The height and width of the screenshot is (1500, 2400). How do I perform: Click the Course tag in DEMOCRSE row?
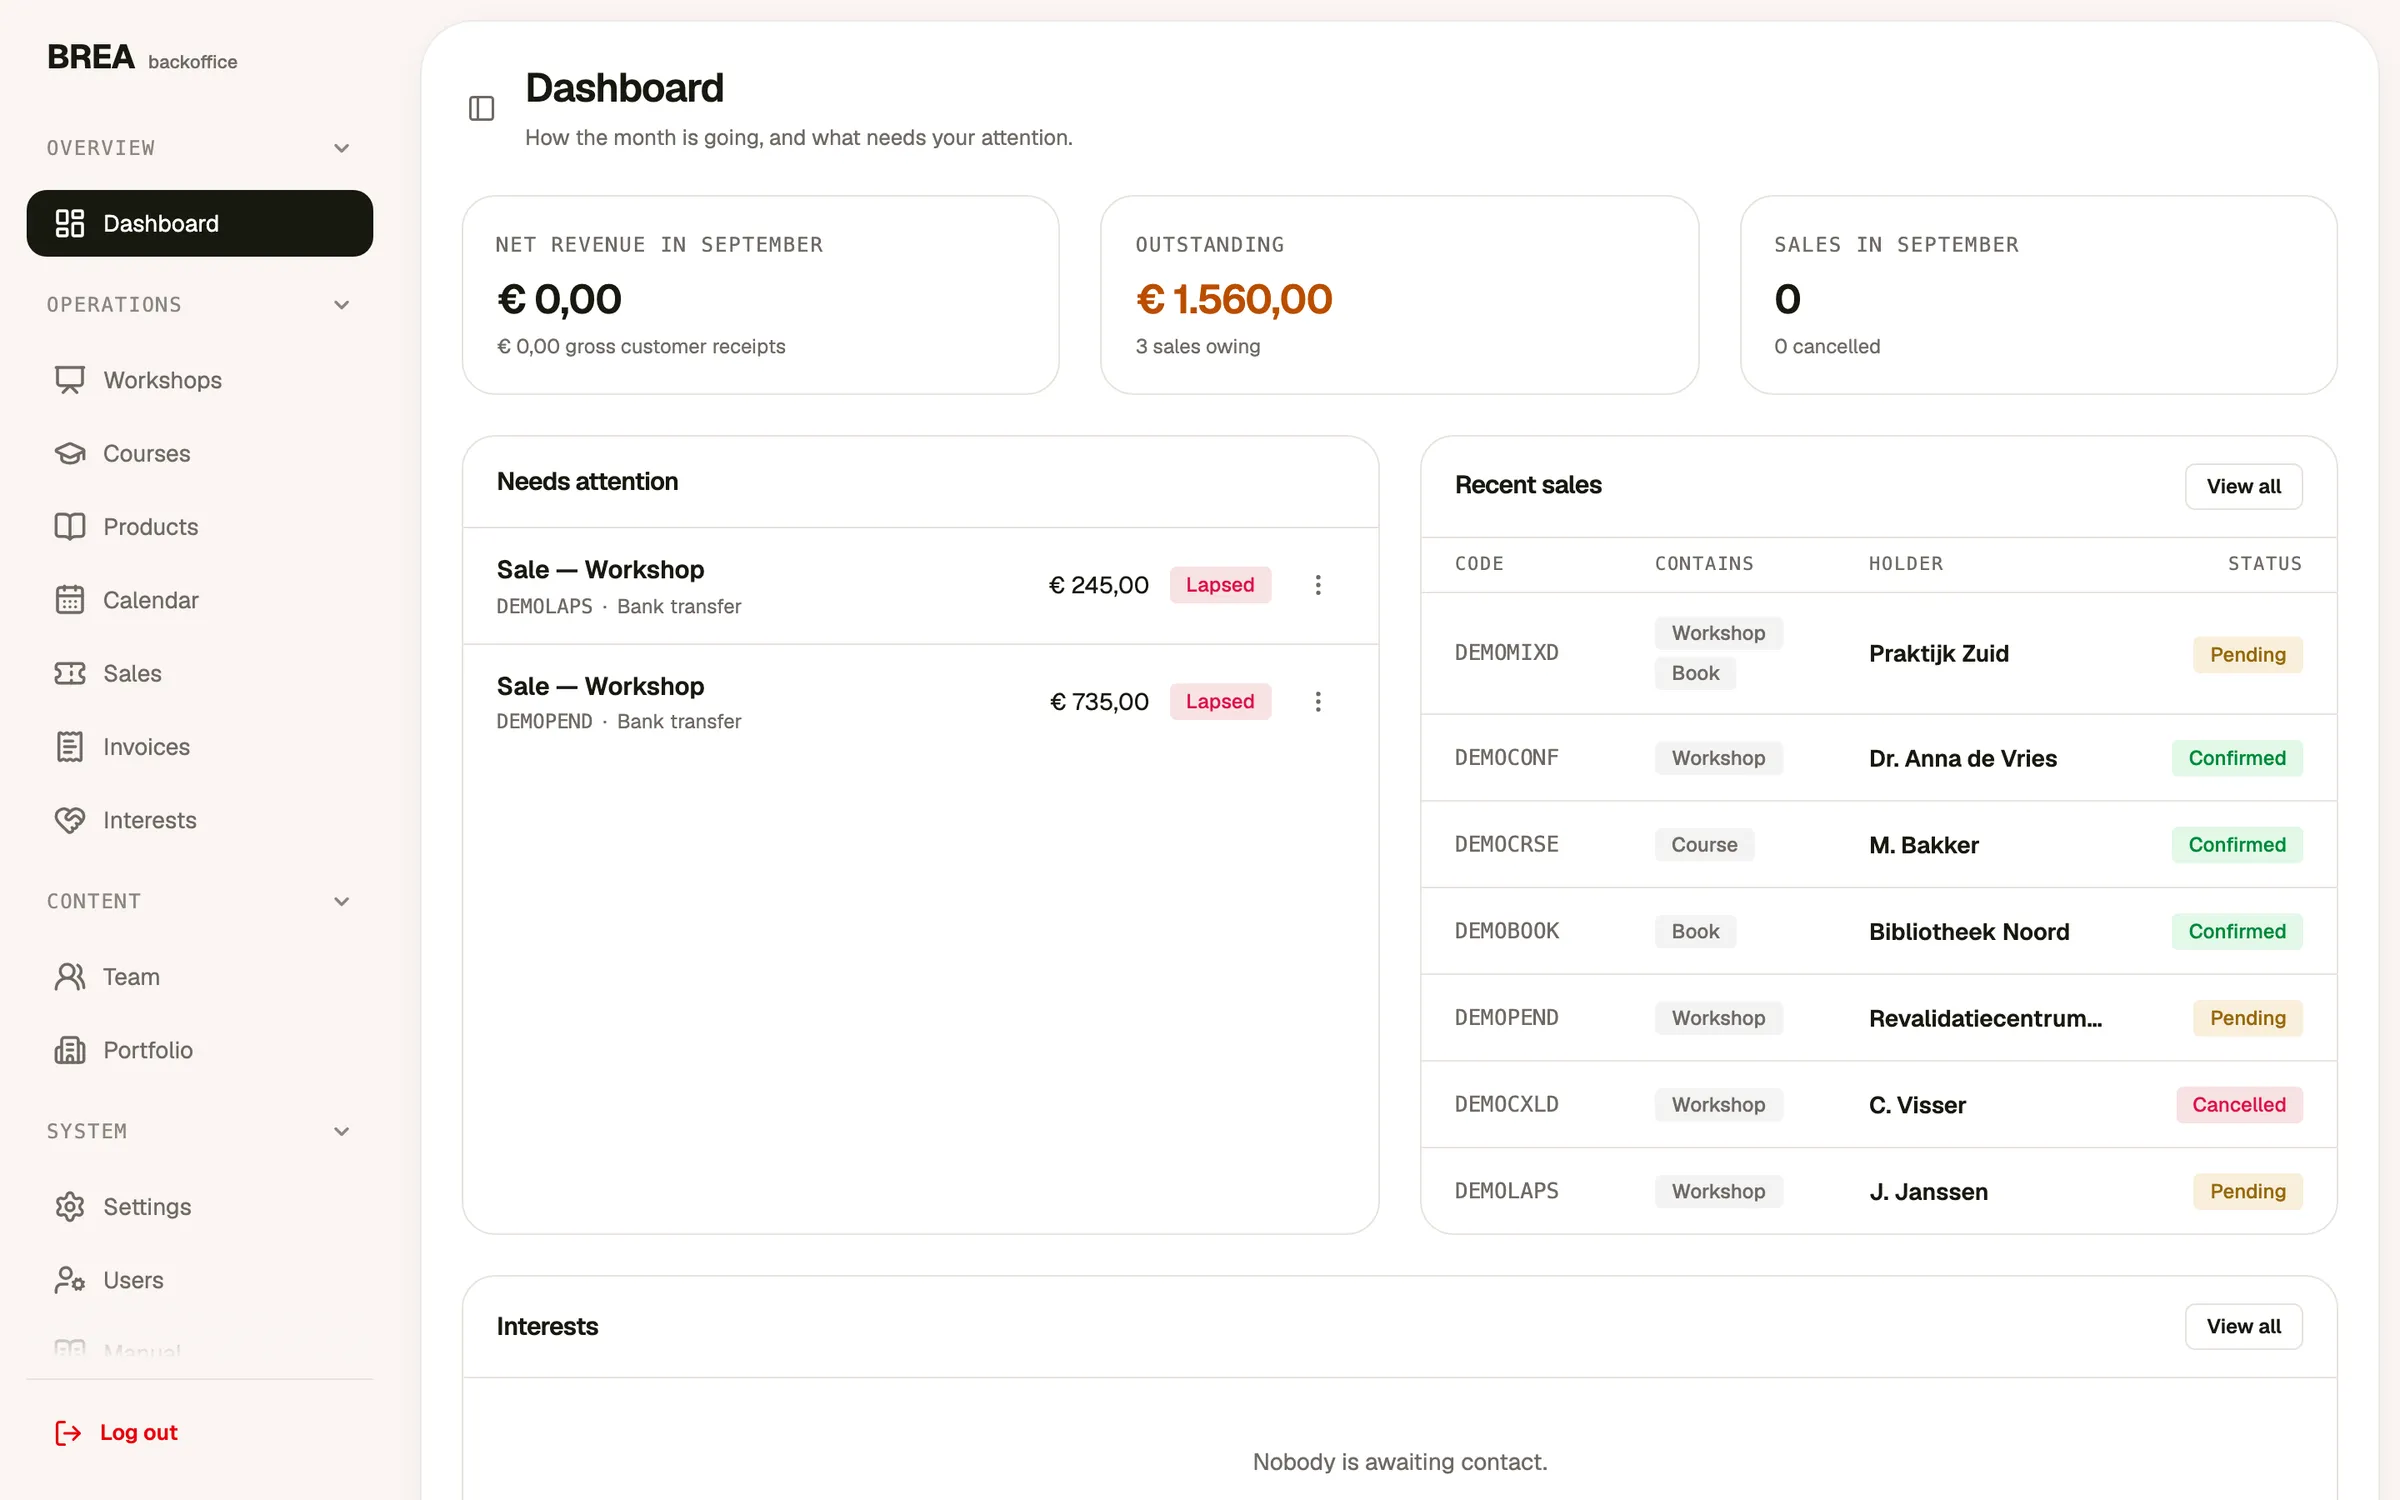tap(1704, 845)
